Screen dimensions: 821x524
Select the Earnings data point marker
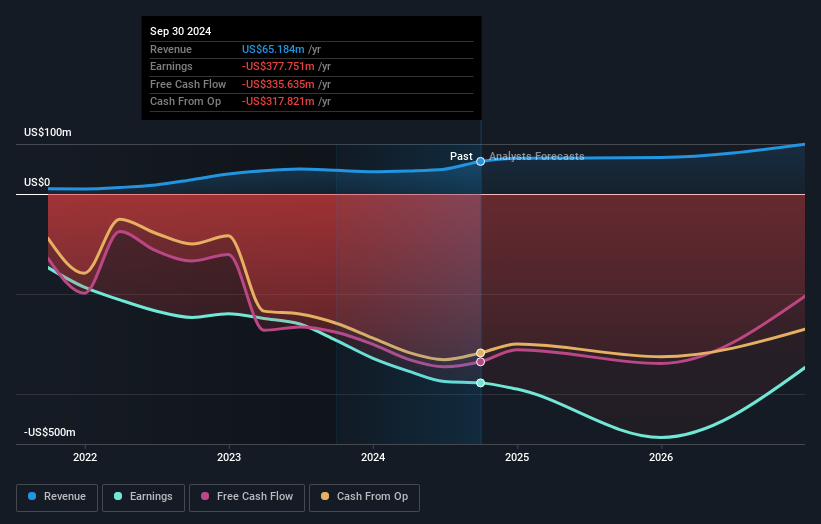pos(480,383)
